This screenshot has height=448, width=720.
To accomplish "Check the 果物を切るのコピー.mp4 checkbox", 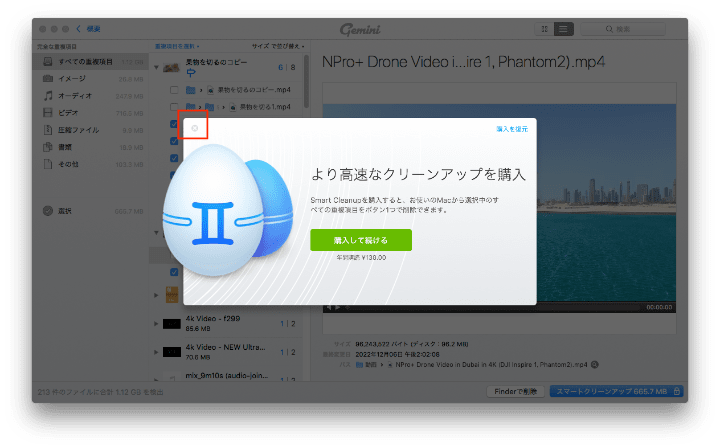I will tap(174, 90).
